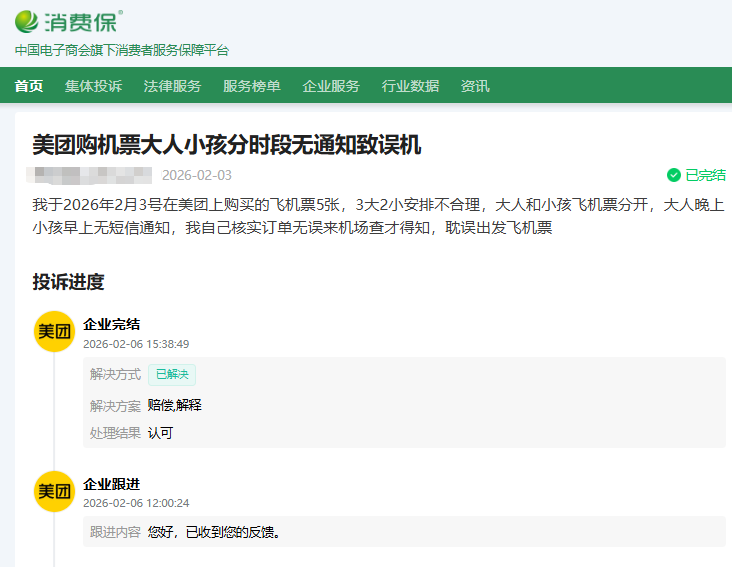Click the 已解决 resolution tag
732x567 pixels.
pyautogui.click(x=172, y=375)
